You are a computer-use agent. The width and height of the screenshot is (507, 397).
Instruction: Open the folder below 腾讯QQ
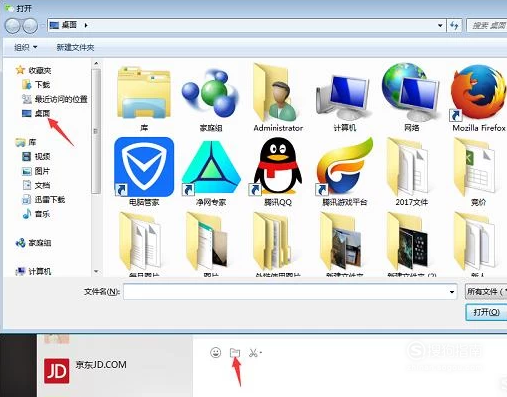[274, 242]
